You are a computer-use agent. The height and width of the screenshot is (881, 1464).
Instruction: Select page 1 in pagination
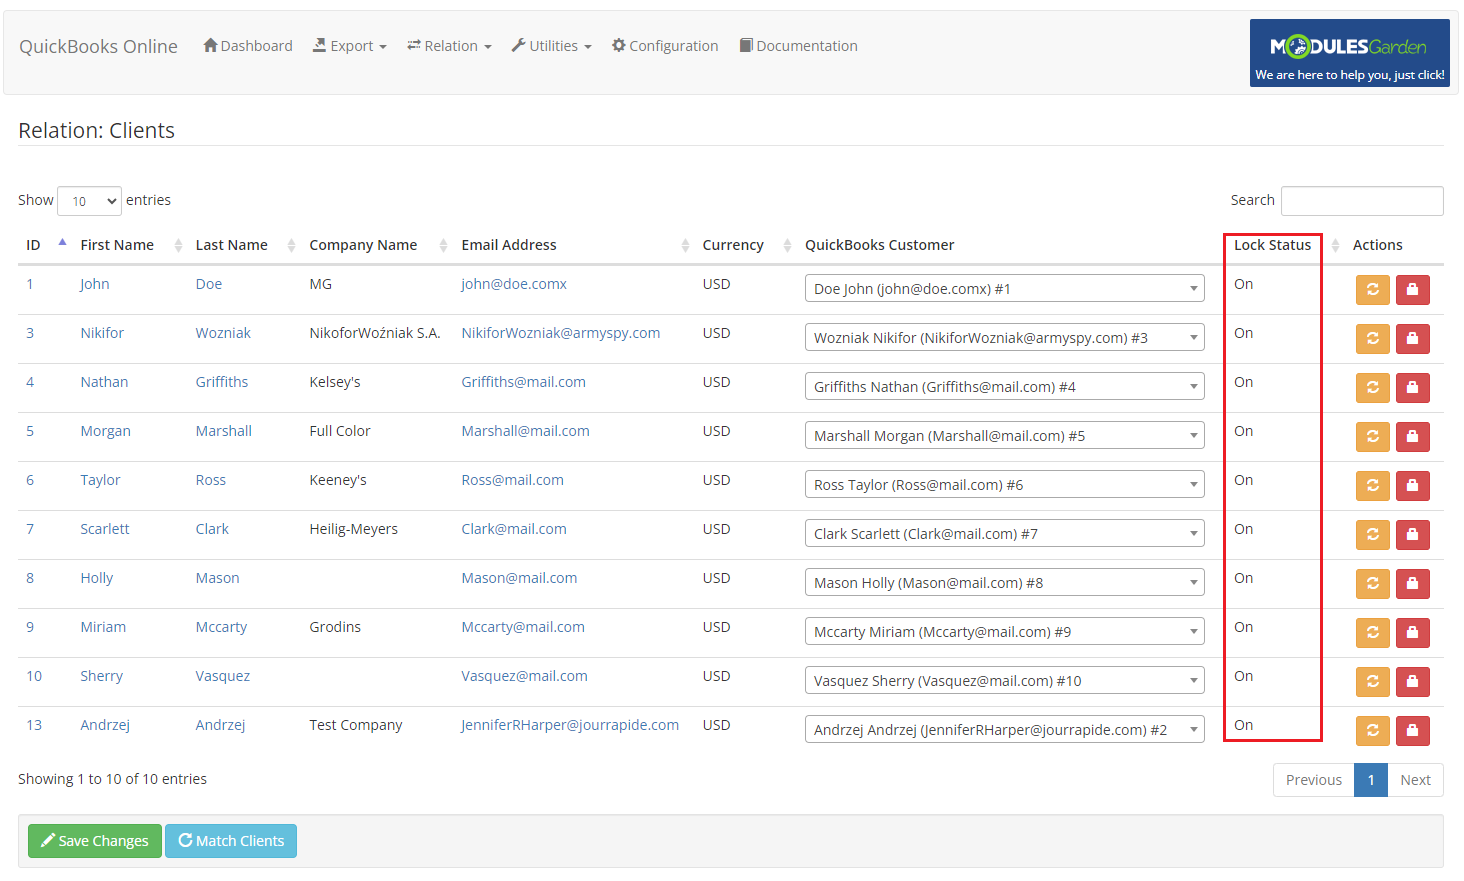[1371, 780]
